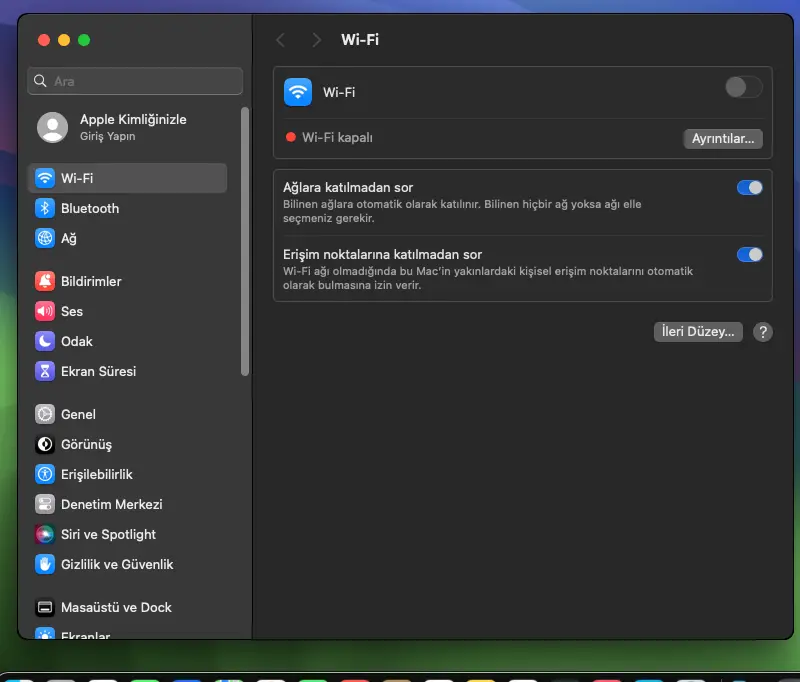
Task: Click the Siri ve Spotlight icon
Action: coord(45,534)
